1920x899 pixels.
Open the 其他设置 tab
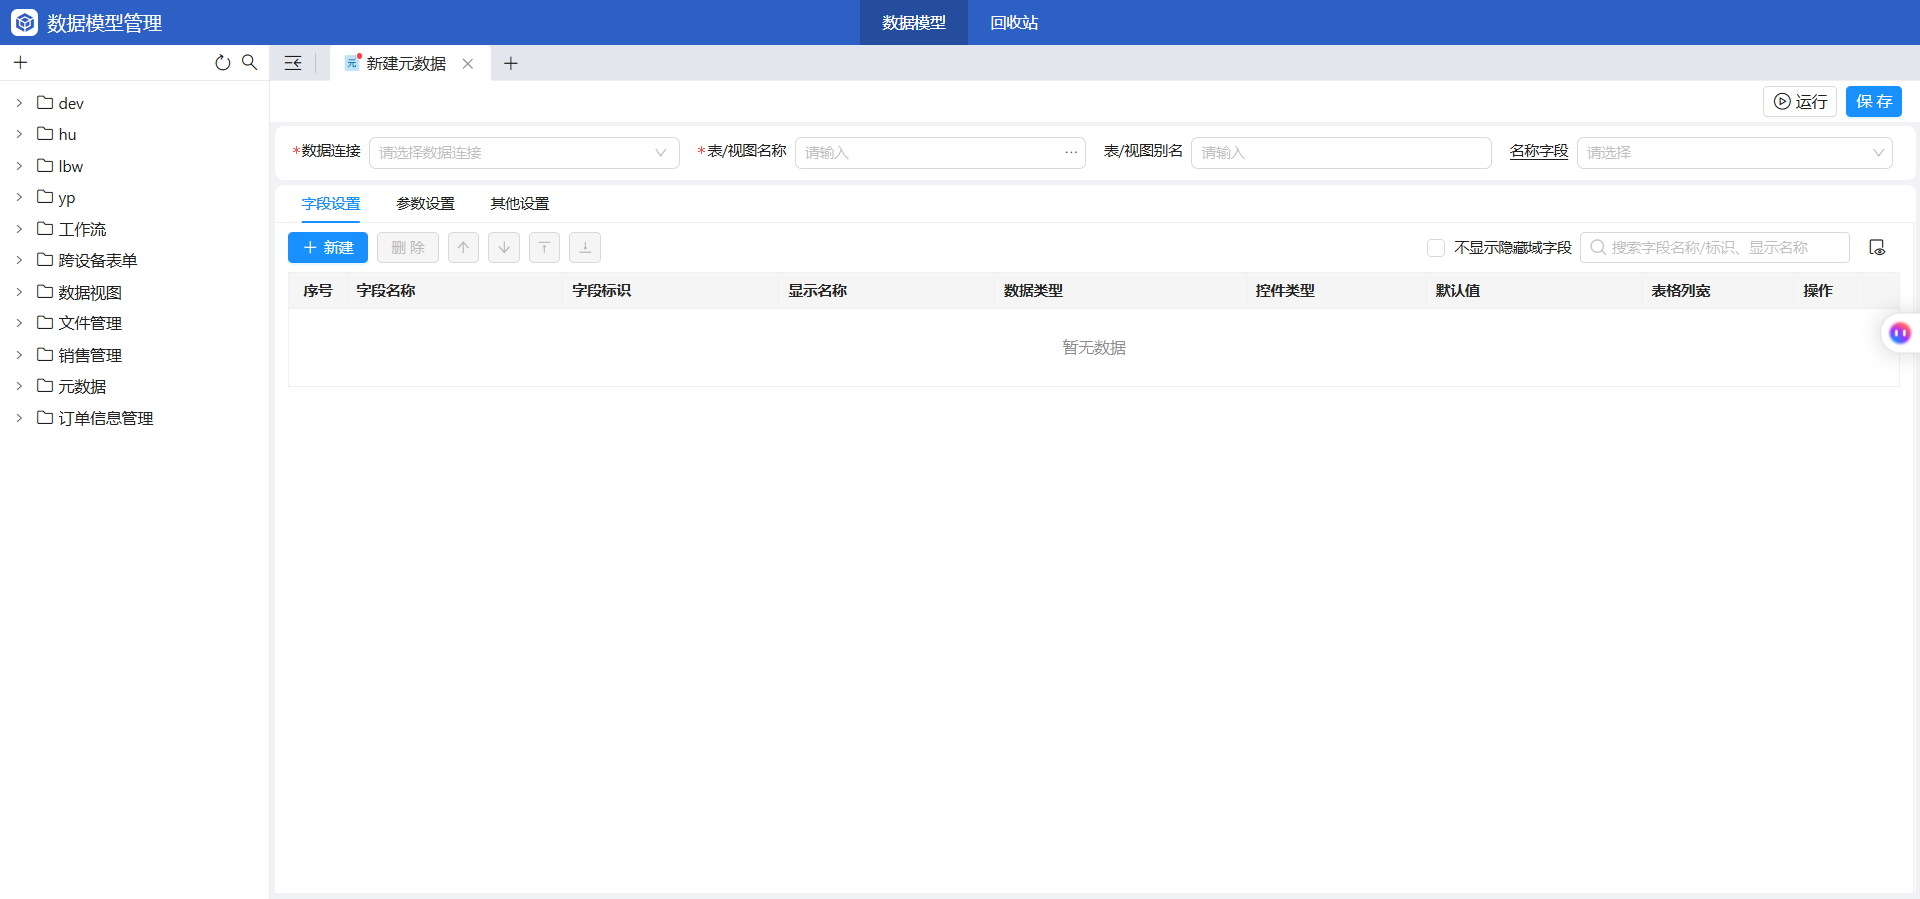click(x=519, y=203)
